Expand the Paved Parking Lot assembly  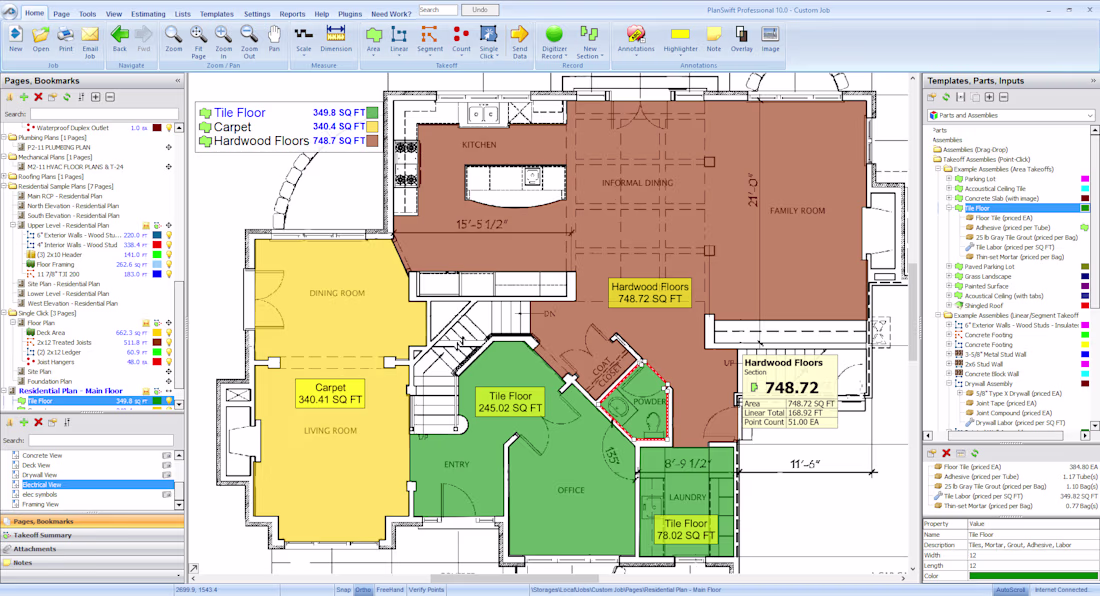(x=949, y=266)
